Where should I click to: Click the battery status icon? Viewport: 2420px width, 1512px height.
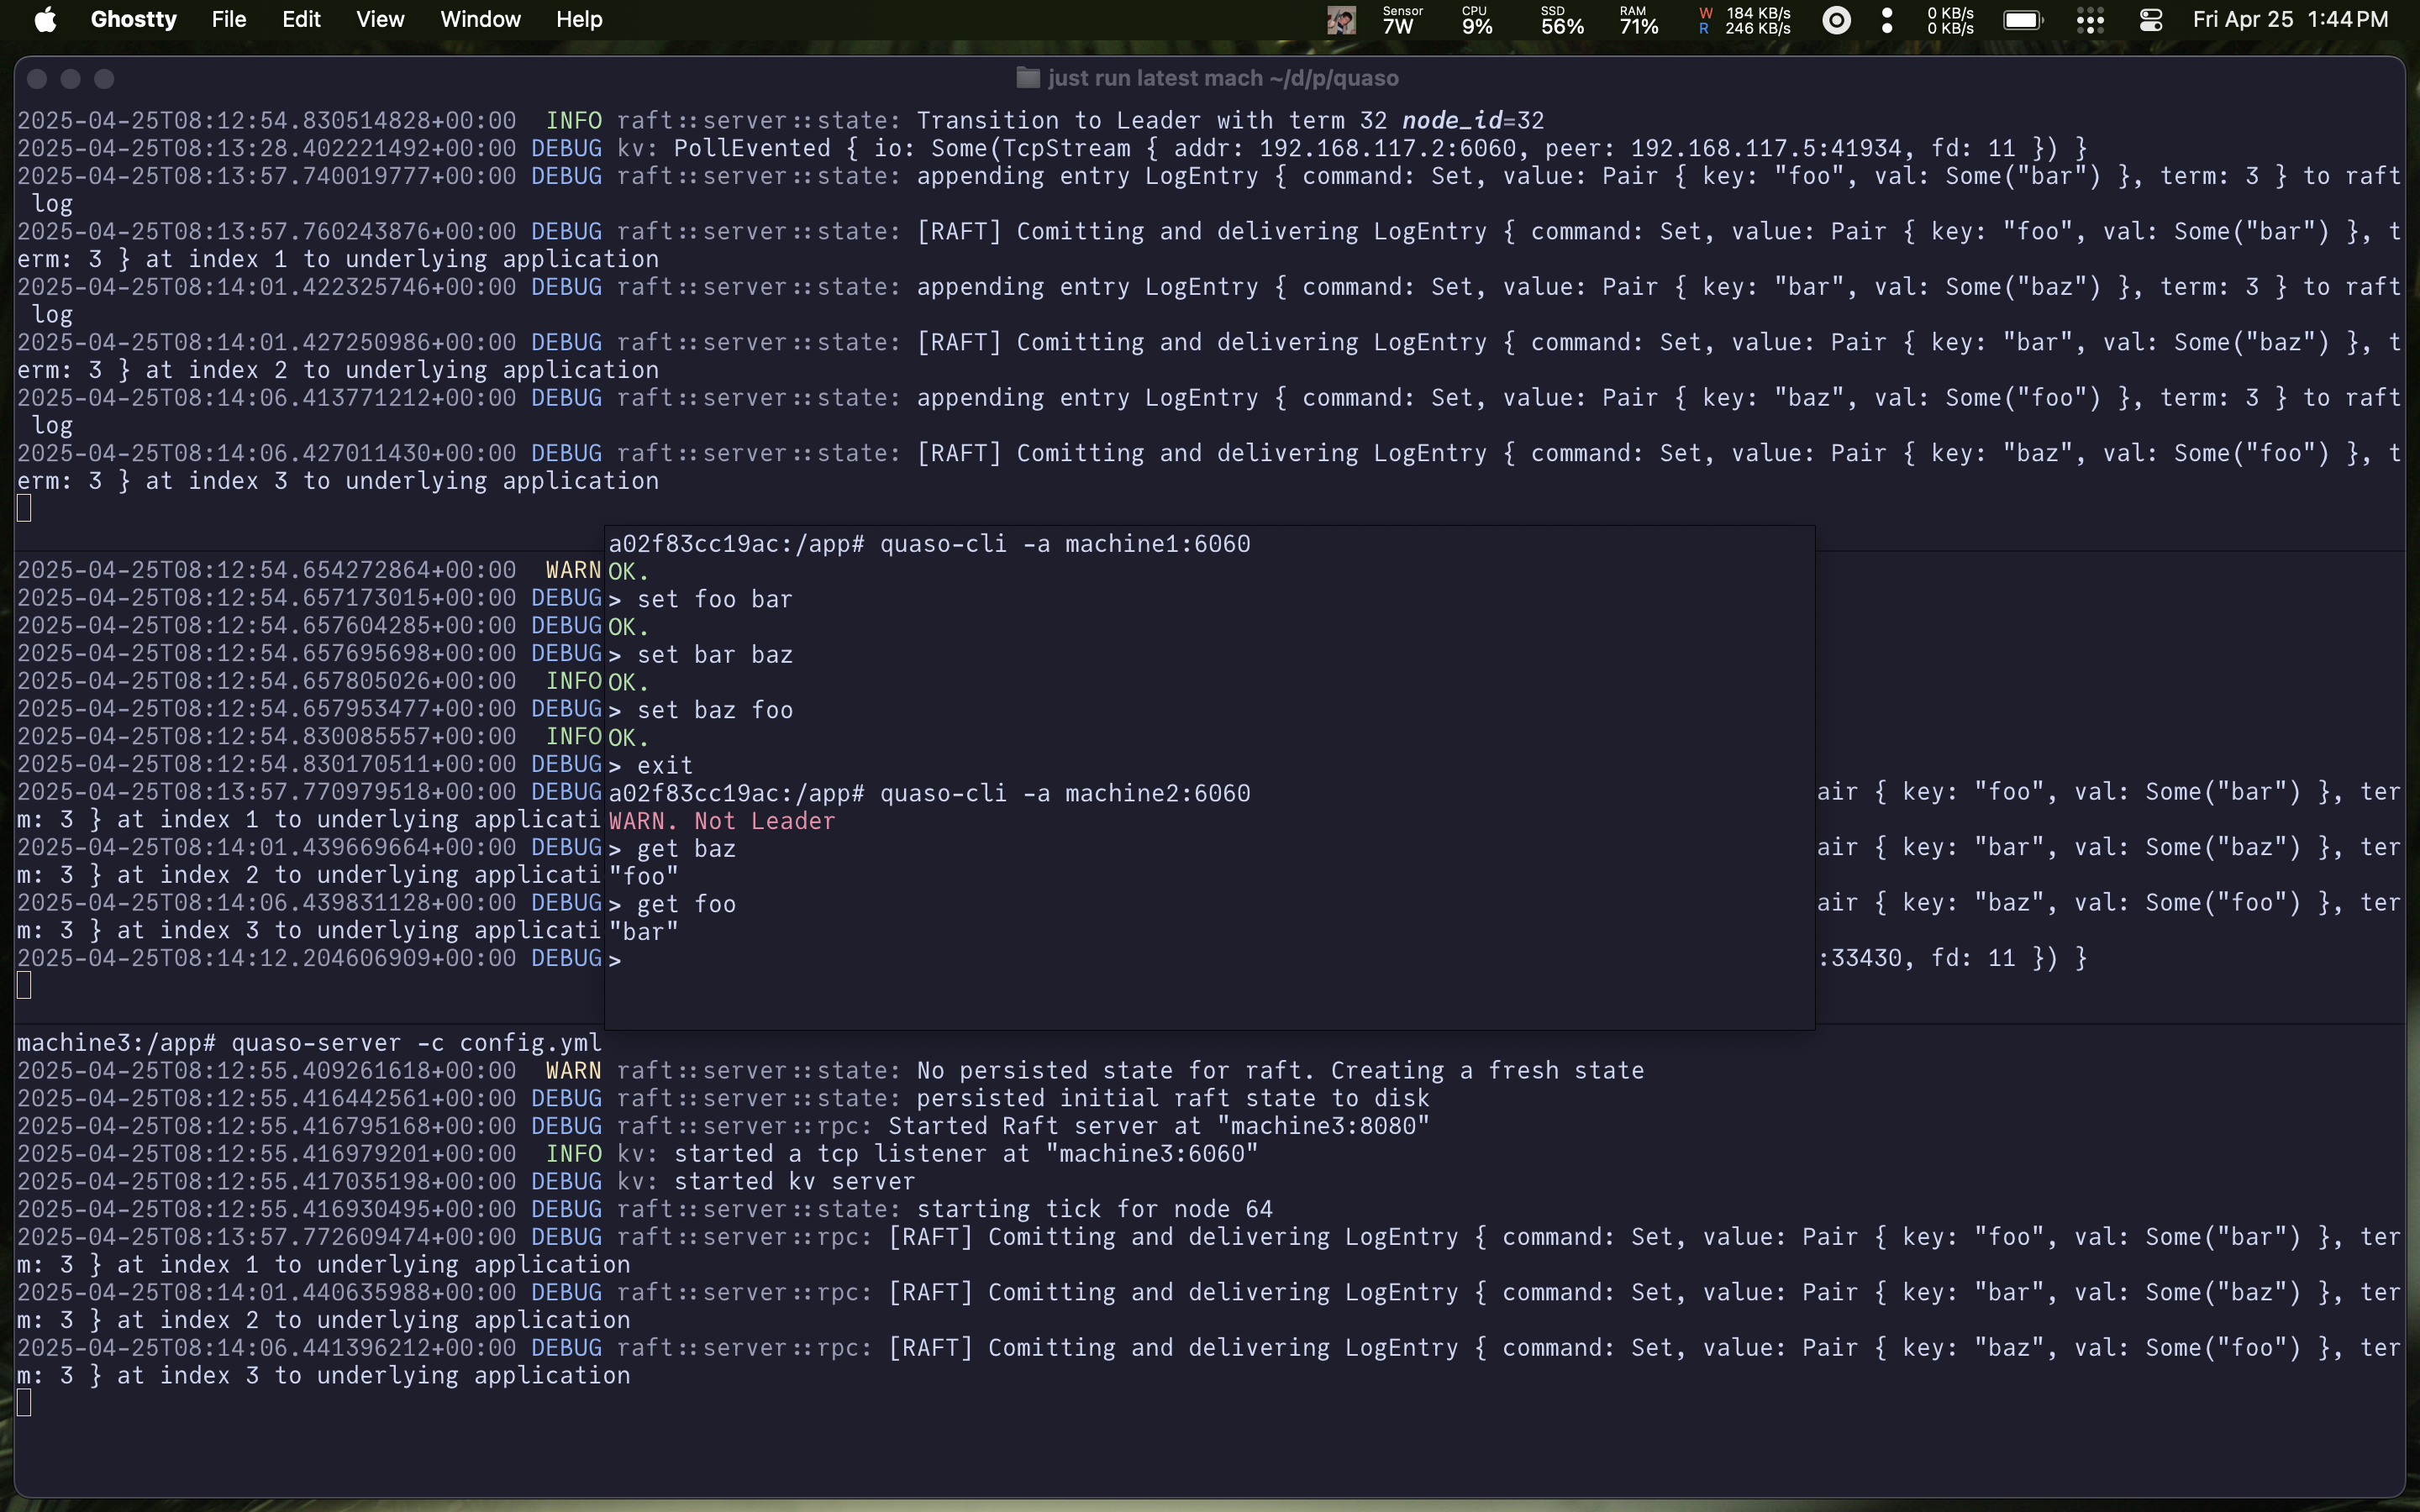(x=2022, y=20)
